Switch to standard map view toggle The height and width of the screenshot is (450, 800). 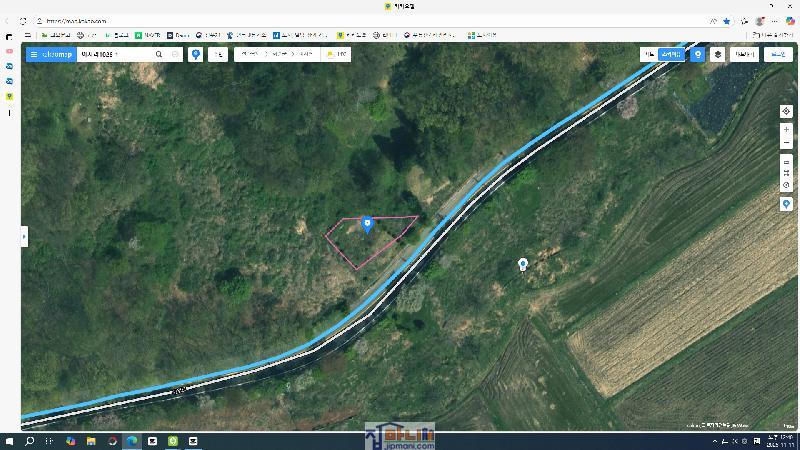(649, 54)
